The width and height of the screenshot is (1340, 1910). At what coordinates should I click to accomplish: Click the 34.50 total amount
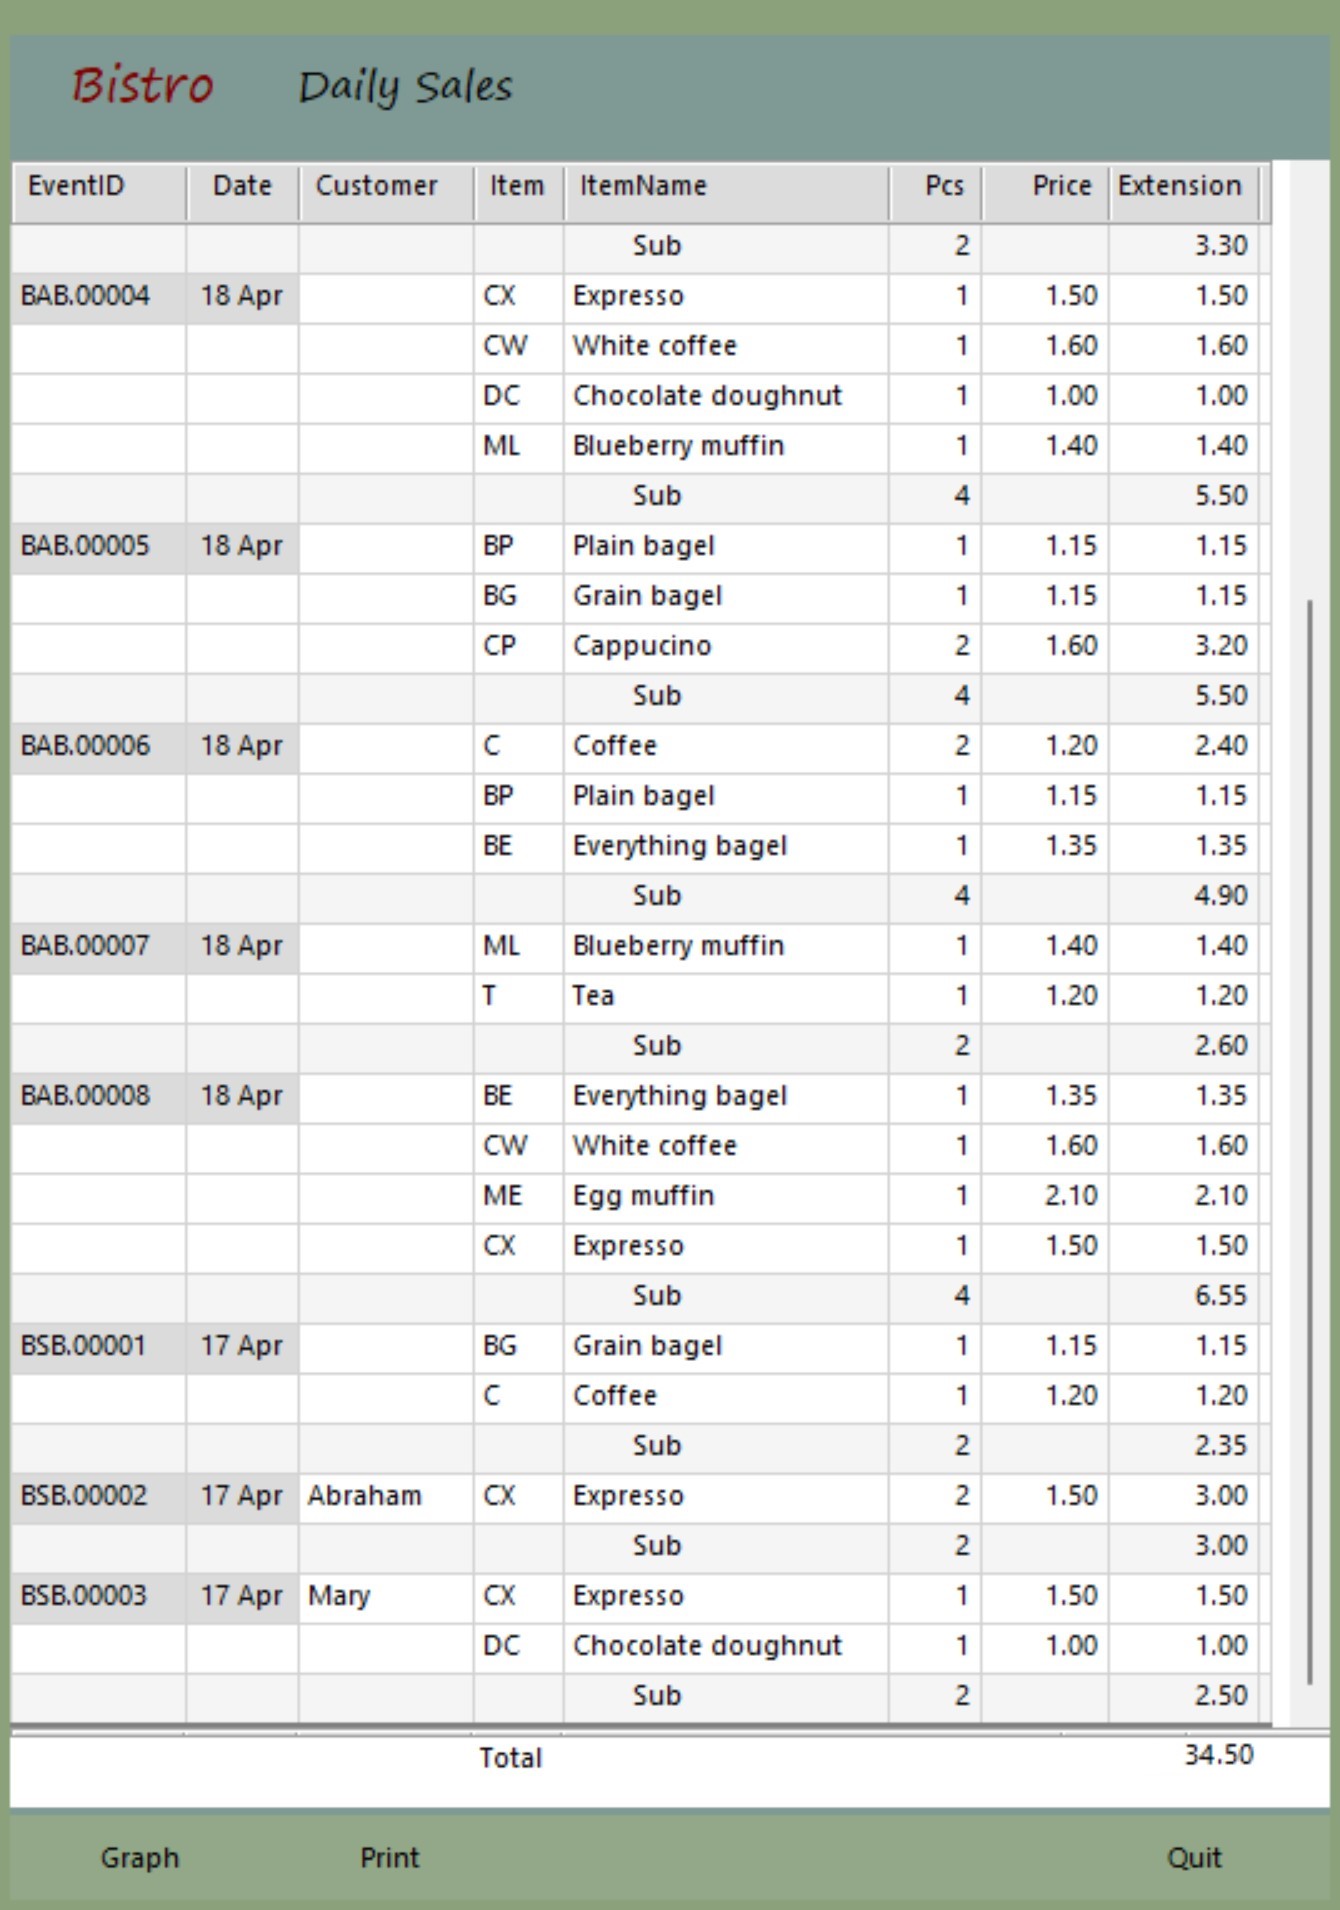(x=1218, y=1755)
